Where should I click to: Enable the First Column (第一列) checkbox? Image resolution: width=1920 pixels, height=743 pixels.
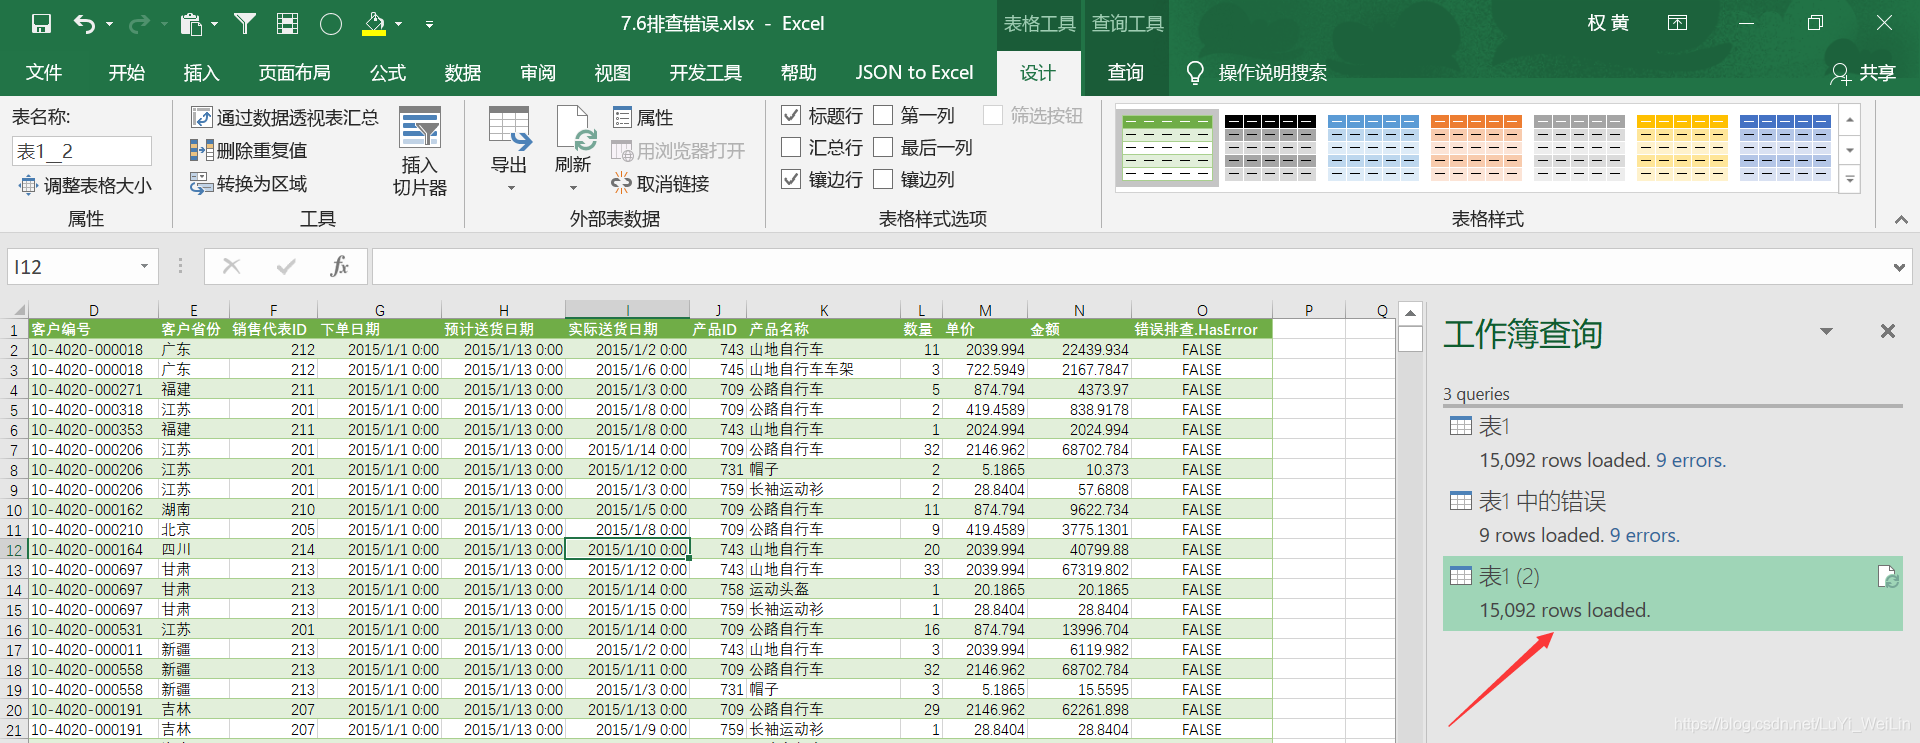[x=883, y=116]
